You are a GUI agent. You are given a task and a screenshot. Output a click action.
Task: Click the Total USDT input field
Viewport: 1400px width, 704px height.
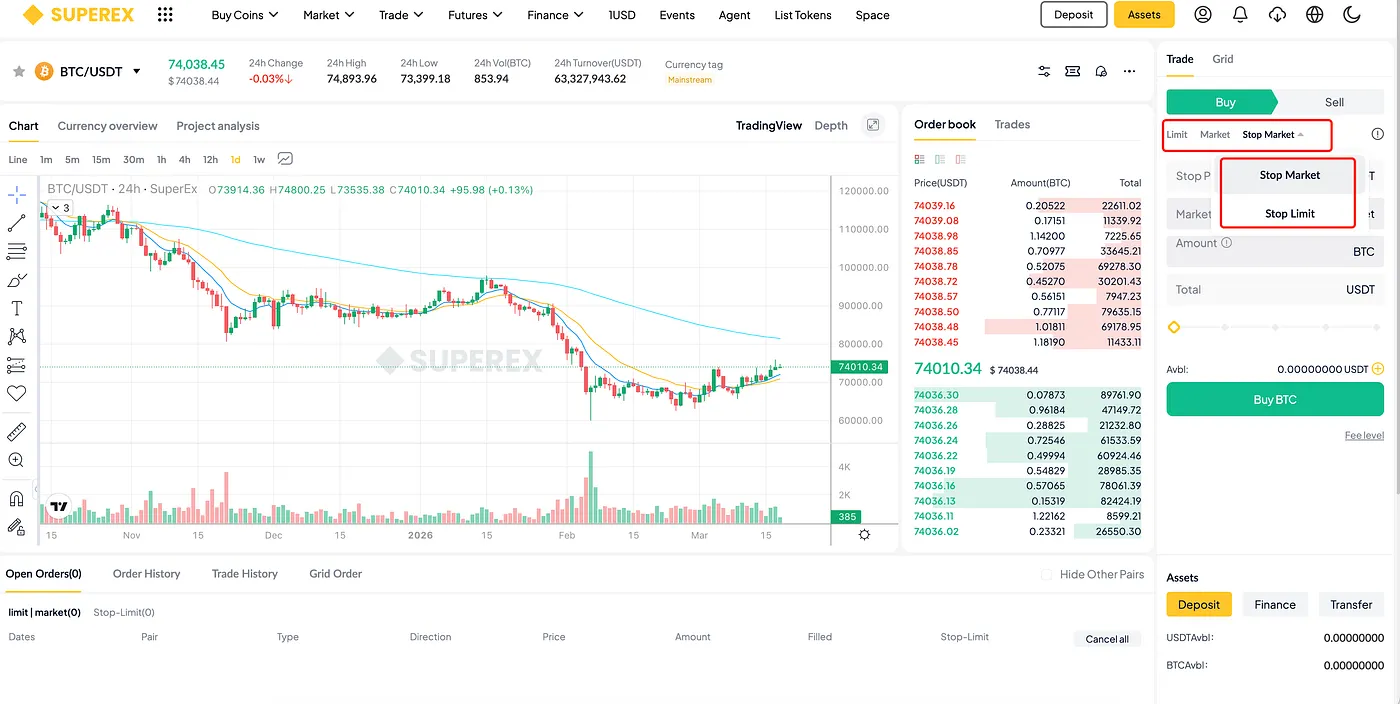1275,290
